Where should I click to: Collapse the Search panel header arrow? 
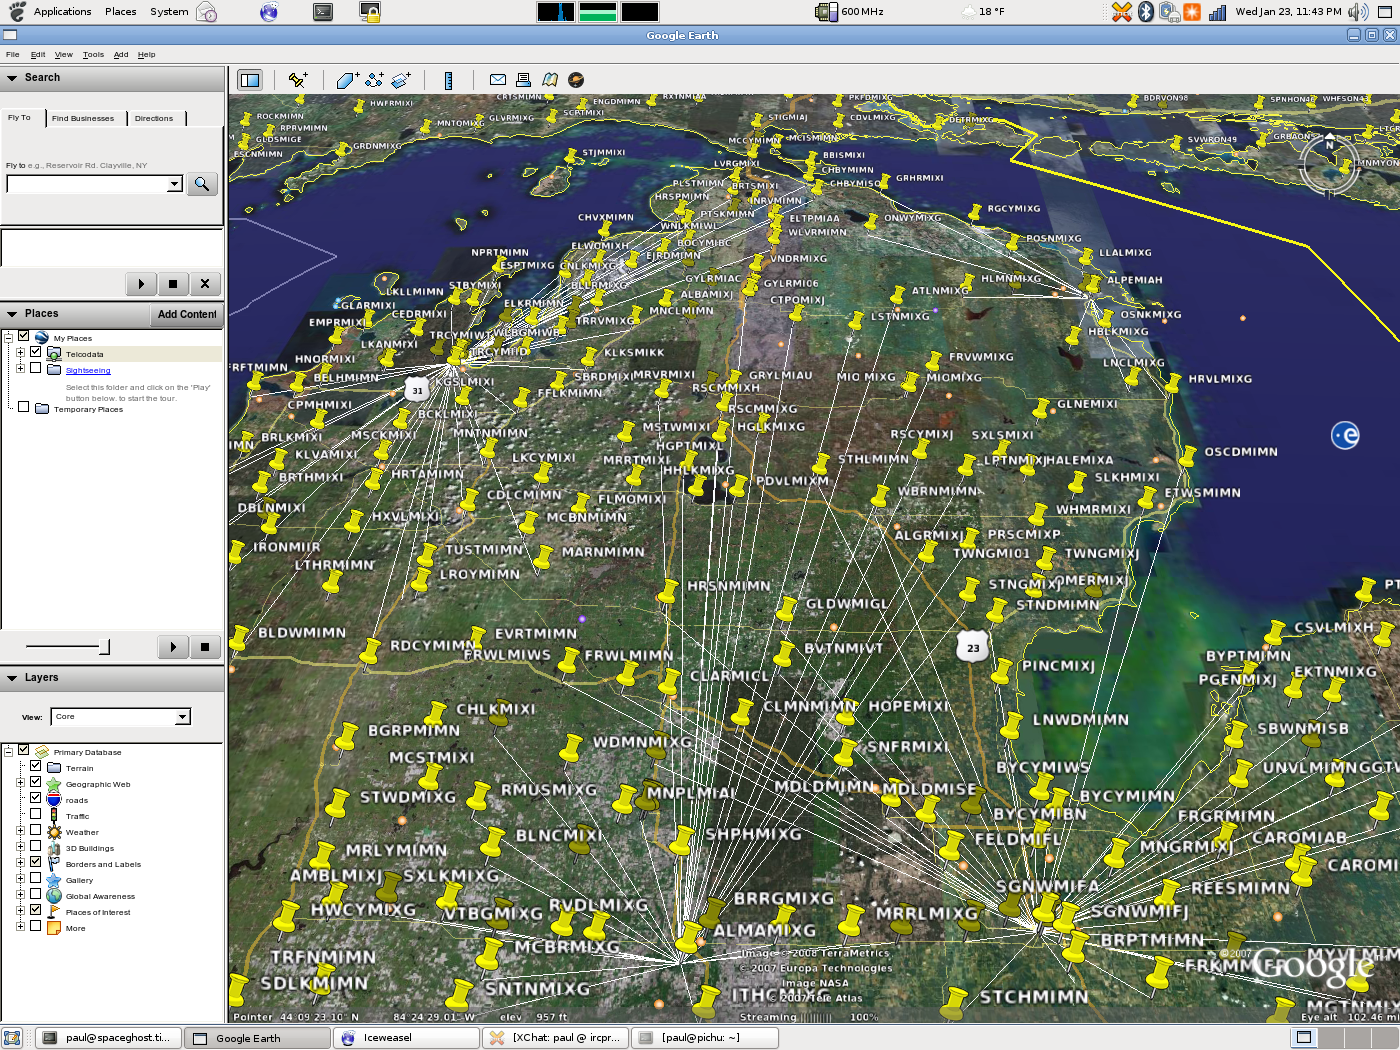(12, 78)
